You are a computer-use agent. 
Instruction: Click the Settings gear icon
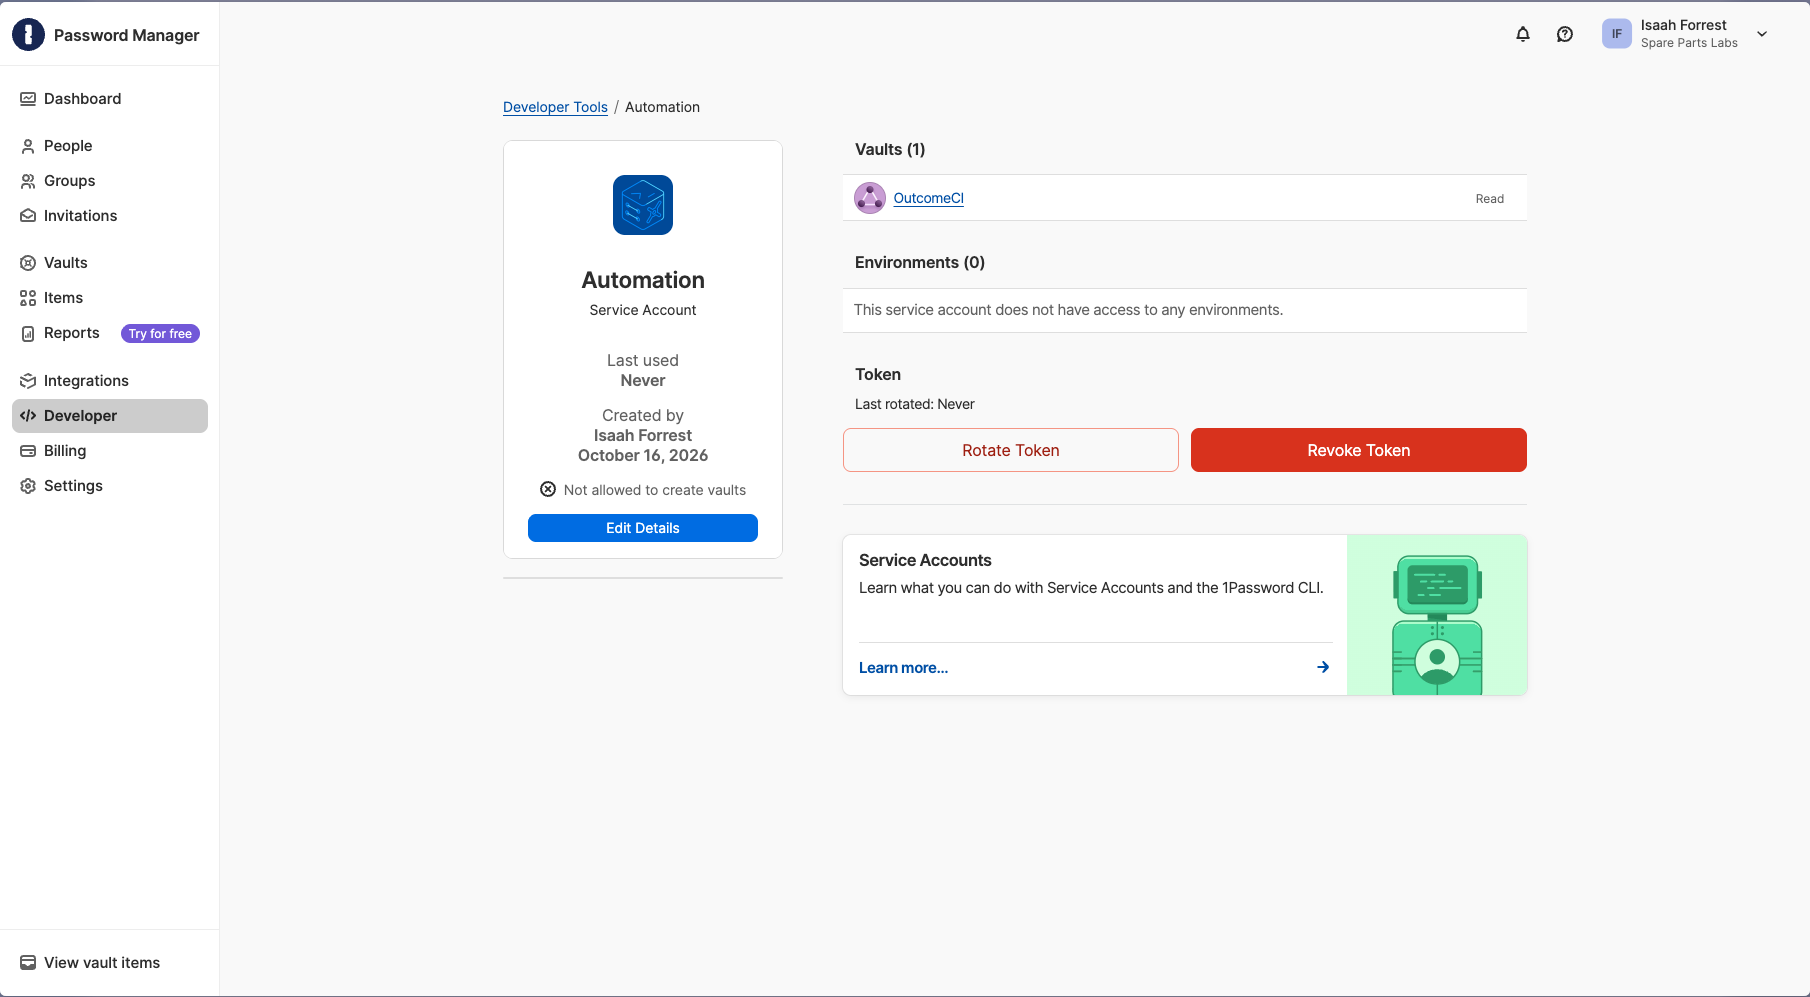(x=28, y=486)
